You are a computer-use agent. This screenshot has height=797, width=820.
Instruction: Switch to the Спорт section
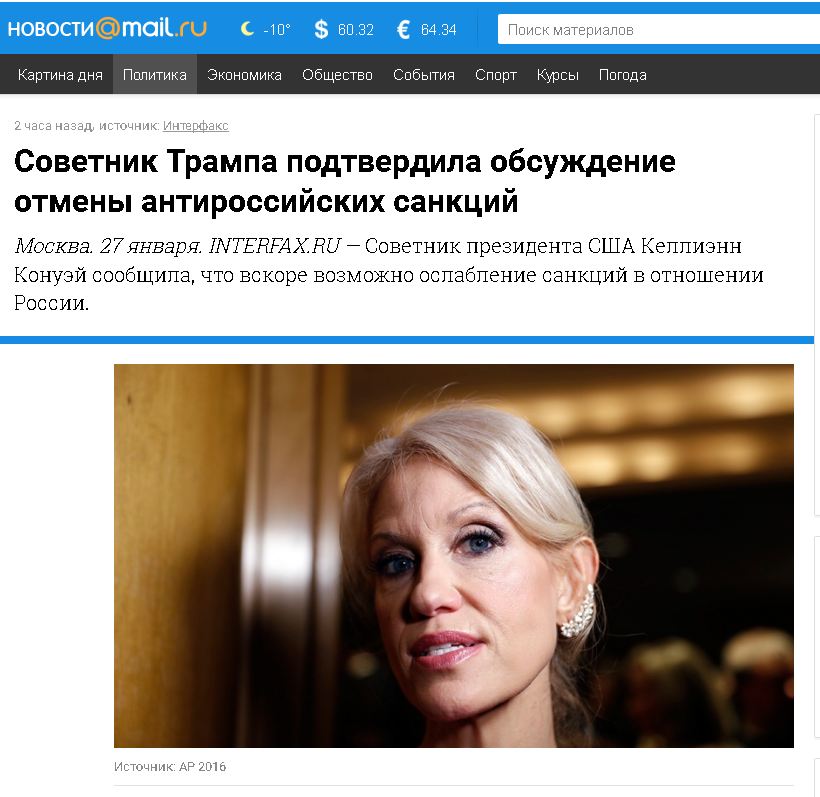496,75
